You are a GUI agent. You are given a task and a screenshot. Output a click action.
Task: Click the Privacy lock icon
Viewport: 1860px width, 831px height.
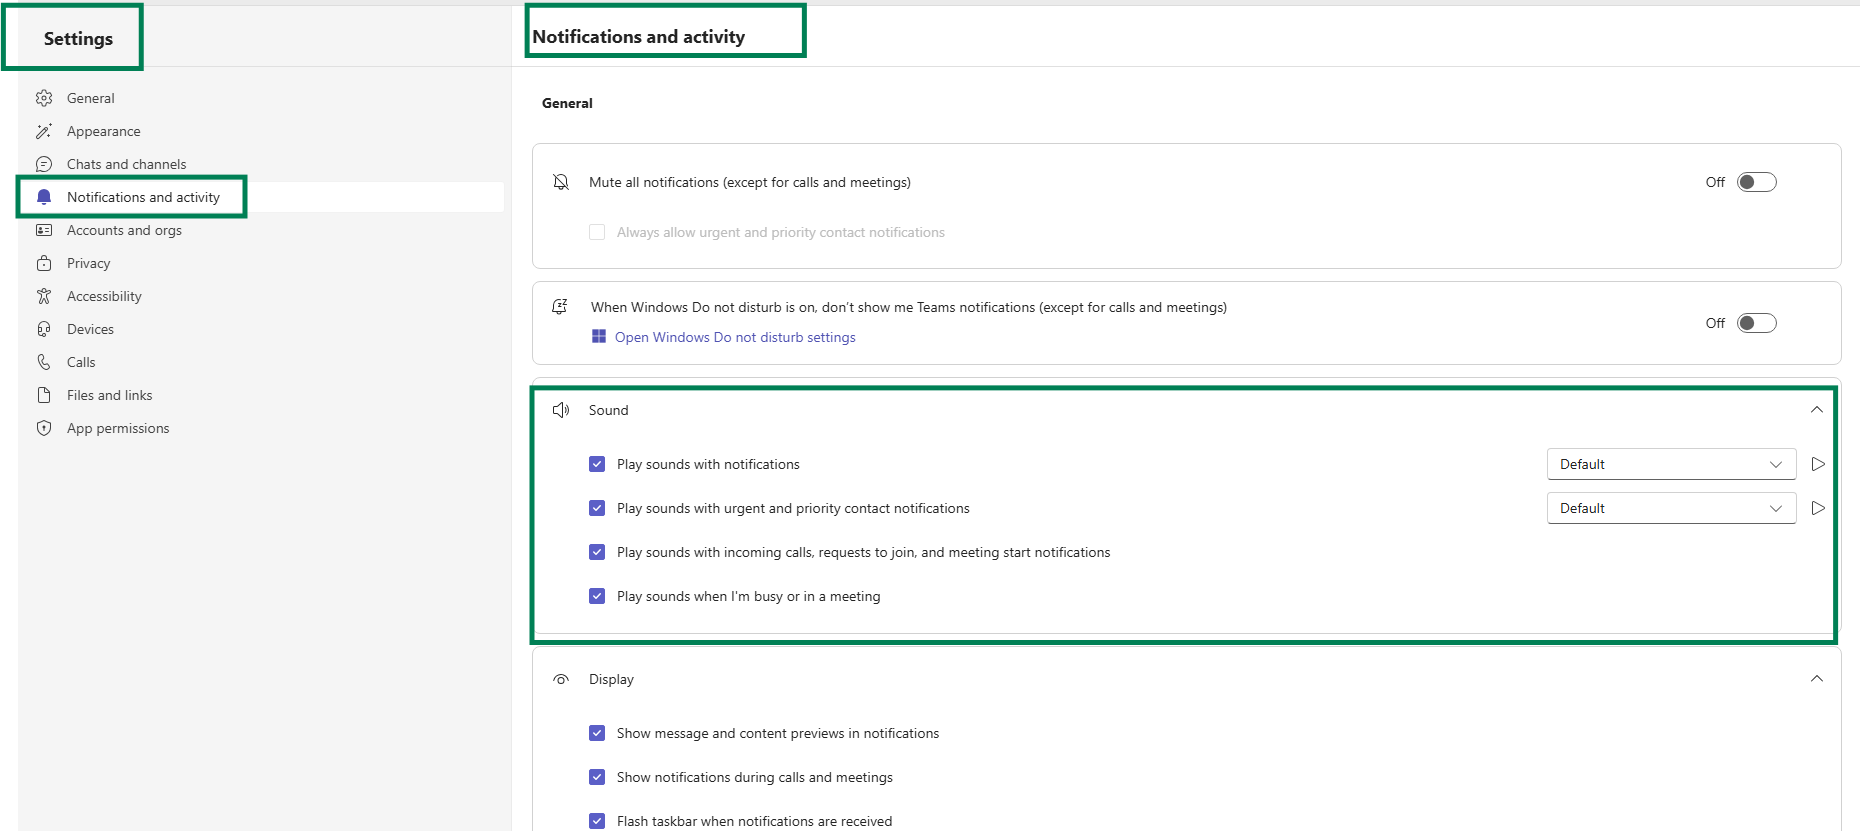click(44, 263)
